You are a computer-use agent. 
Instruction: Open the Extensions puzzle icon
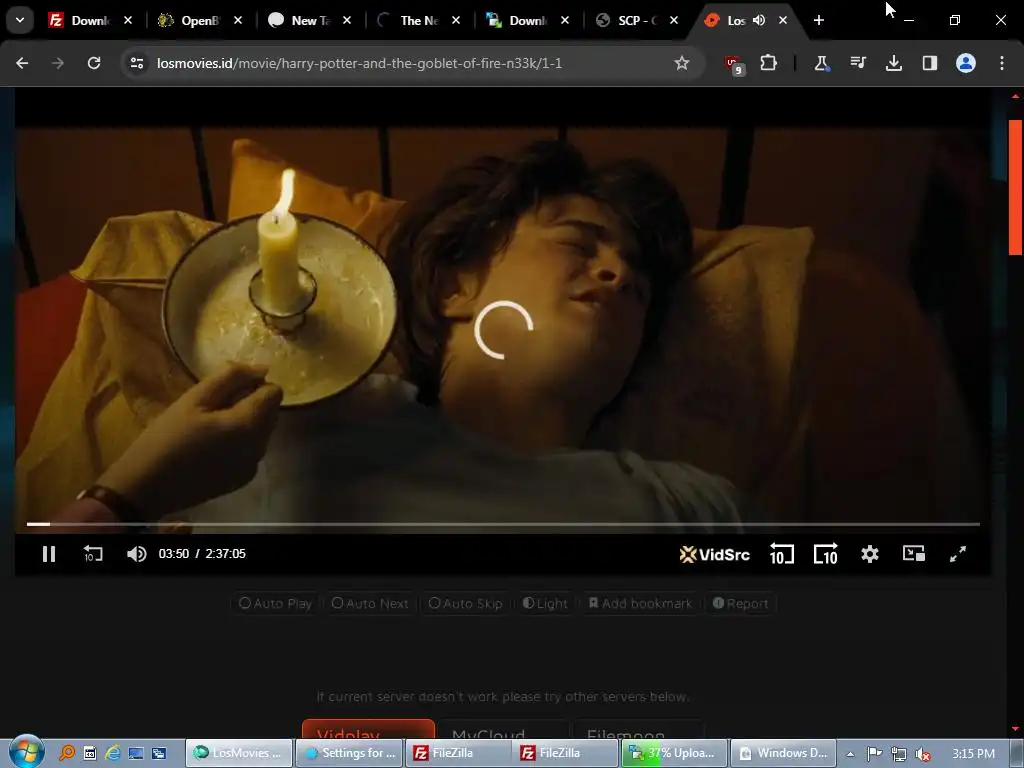(769, 63)
